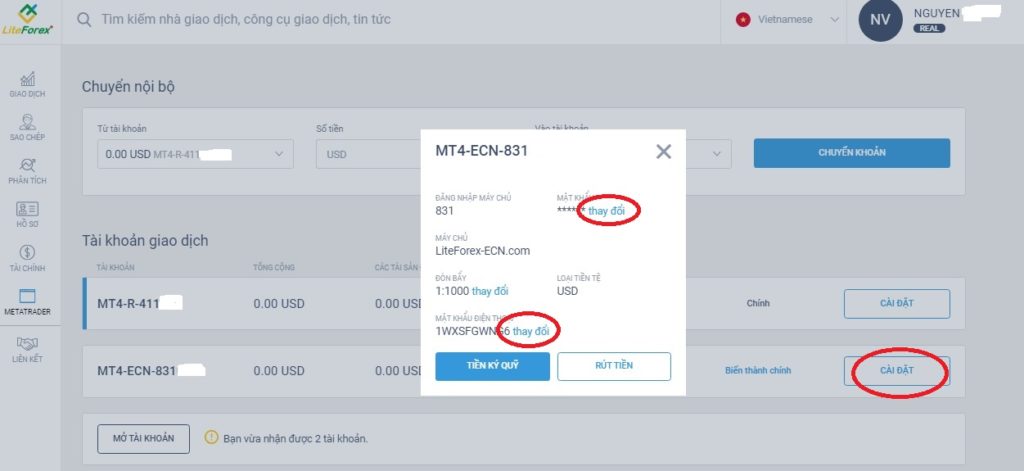1024x471 pixels.
Task: Open the Giao Dịch trading icon in sidebar
Action: [x=27, y=79]
